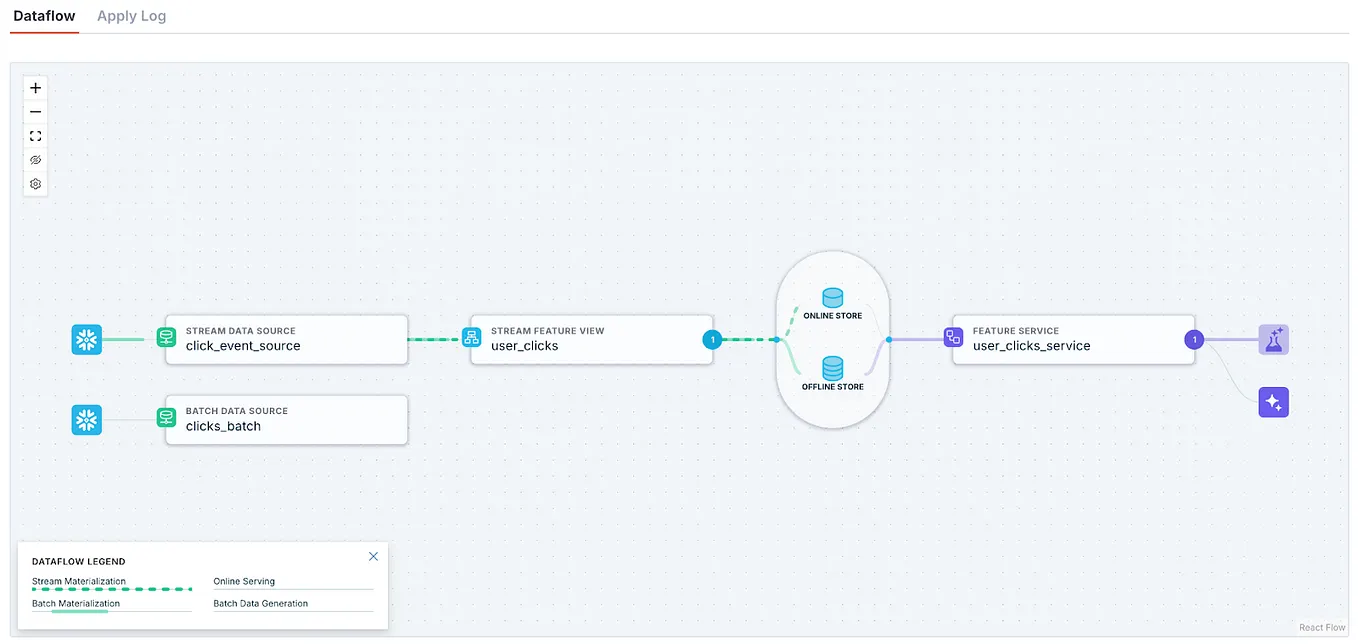Click the zoom in plus control
This screenshot has width=1358, height=644.
coord(36,88)
